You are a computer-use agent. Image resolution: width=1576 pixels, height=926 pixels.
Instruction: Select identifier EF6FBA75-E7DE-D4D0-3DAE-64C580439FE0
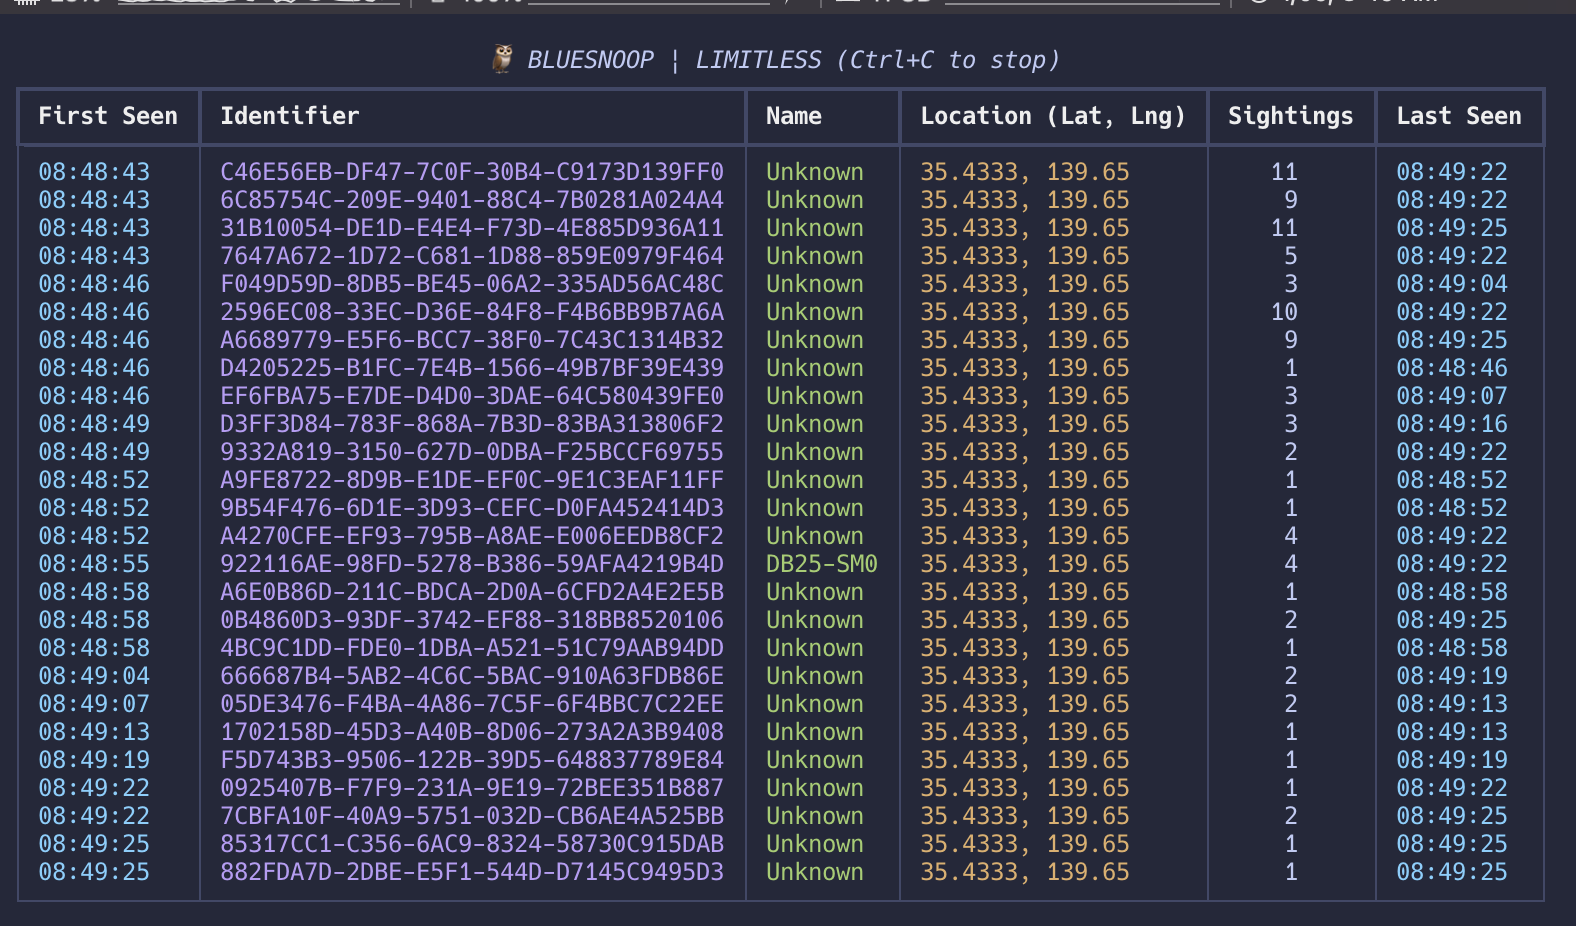click(x=472, y=396)
